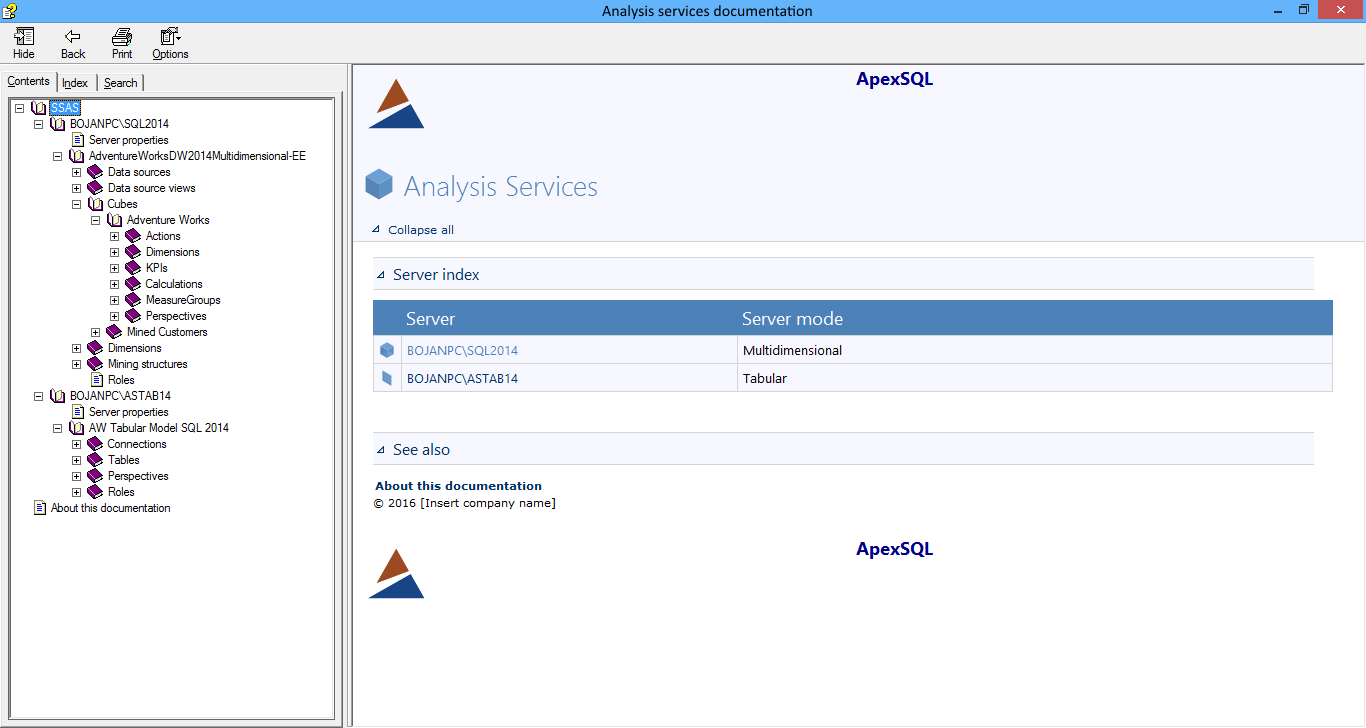The width and height of the screenshot is (1366, 728).
Task: Open the About this documentation link
Action: tap(458, 486)
